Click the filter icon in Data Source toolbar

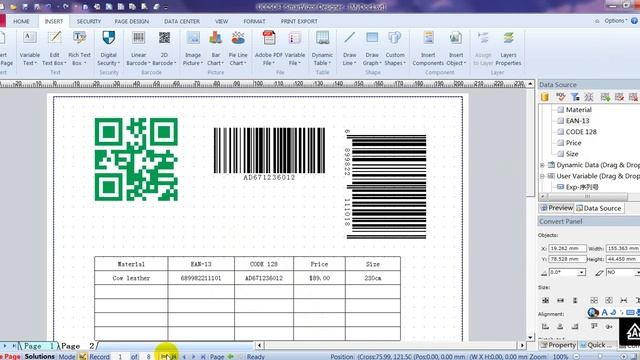(575, 97)
